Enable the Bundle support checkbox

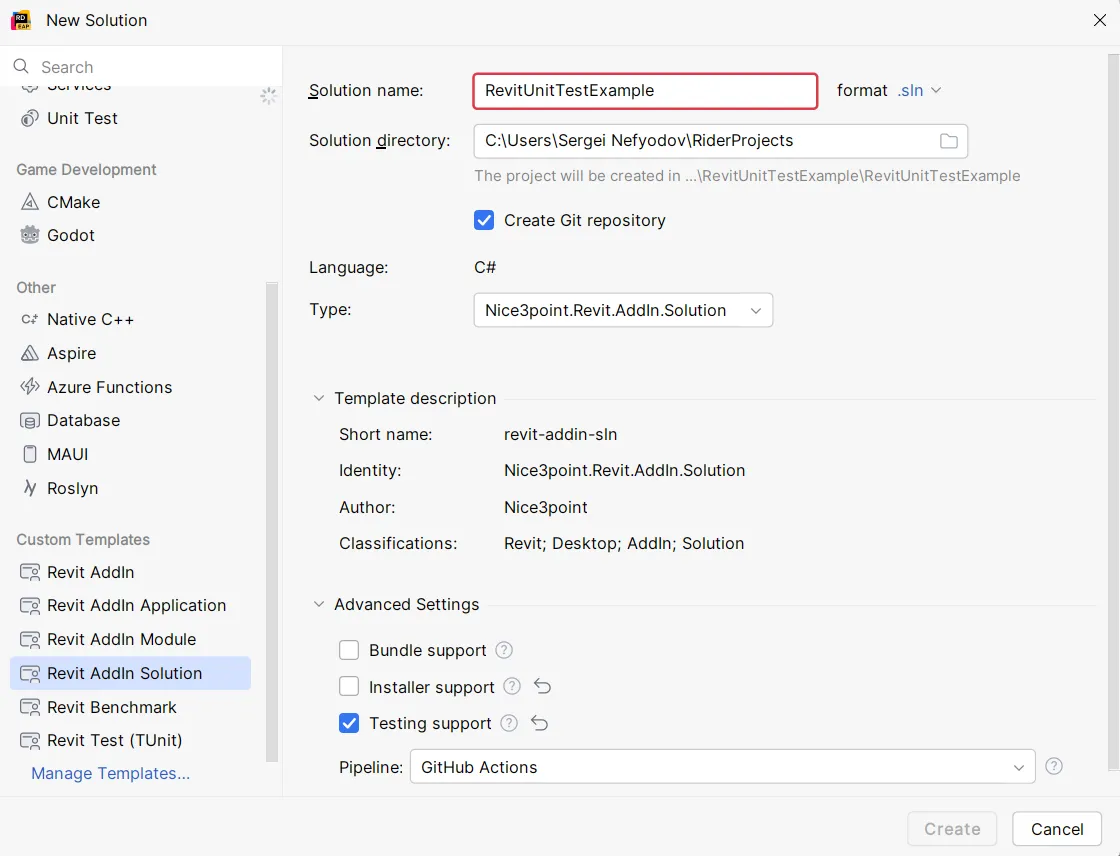[349, 650]
